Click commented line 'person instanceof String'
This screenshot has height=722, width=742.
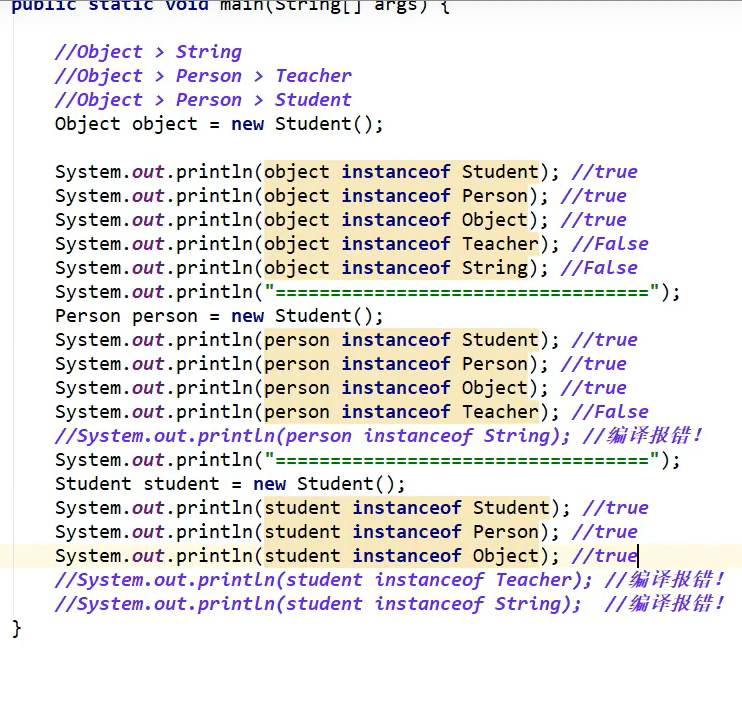pos(379,436)
